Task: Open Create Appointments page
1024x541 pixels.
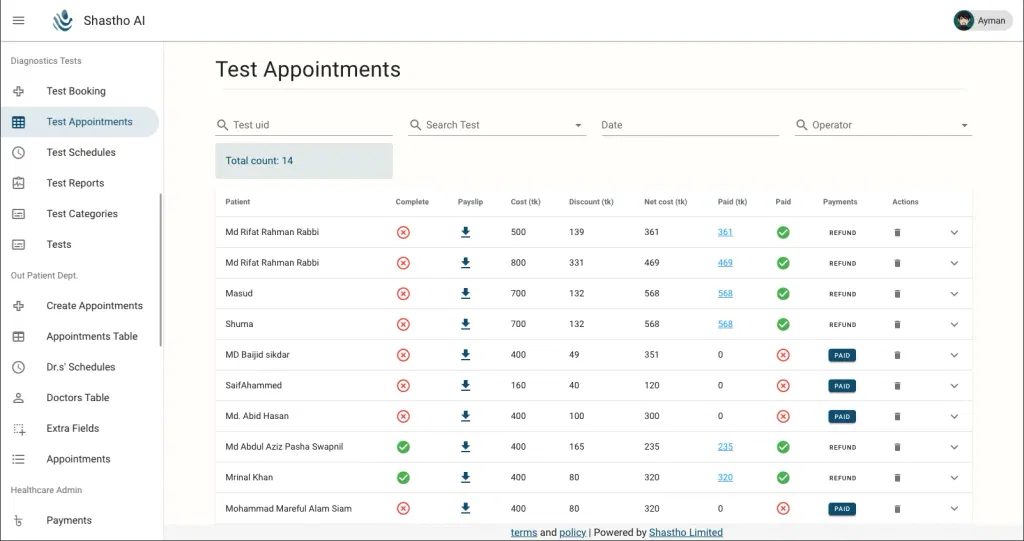Action: (94, 306)
